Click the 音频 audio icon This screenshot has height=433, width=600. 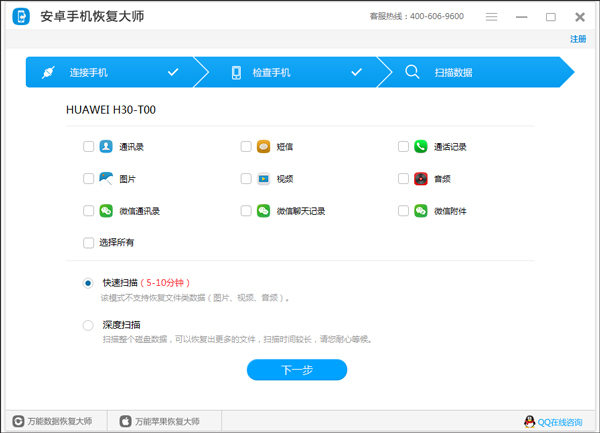(x=421, y=179)
